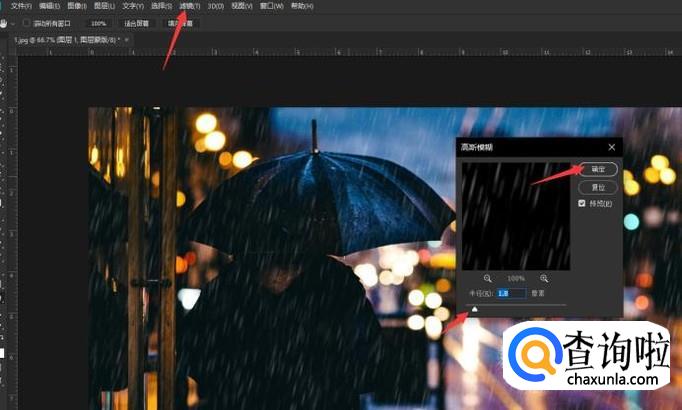Click the zoom out magnifier in Gaussian Blur dialog
Image resolution: width=682 pixels, height=410 pixels.
488,278
